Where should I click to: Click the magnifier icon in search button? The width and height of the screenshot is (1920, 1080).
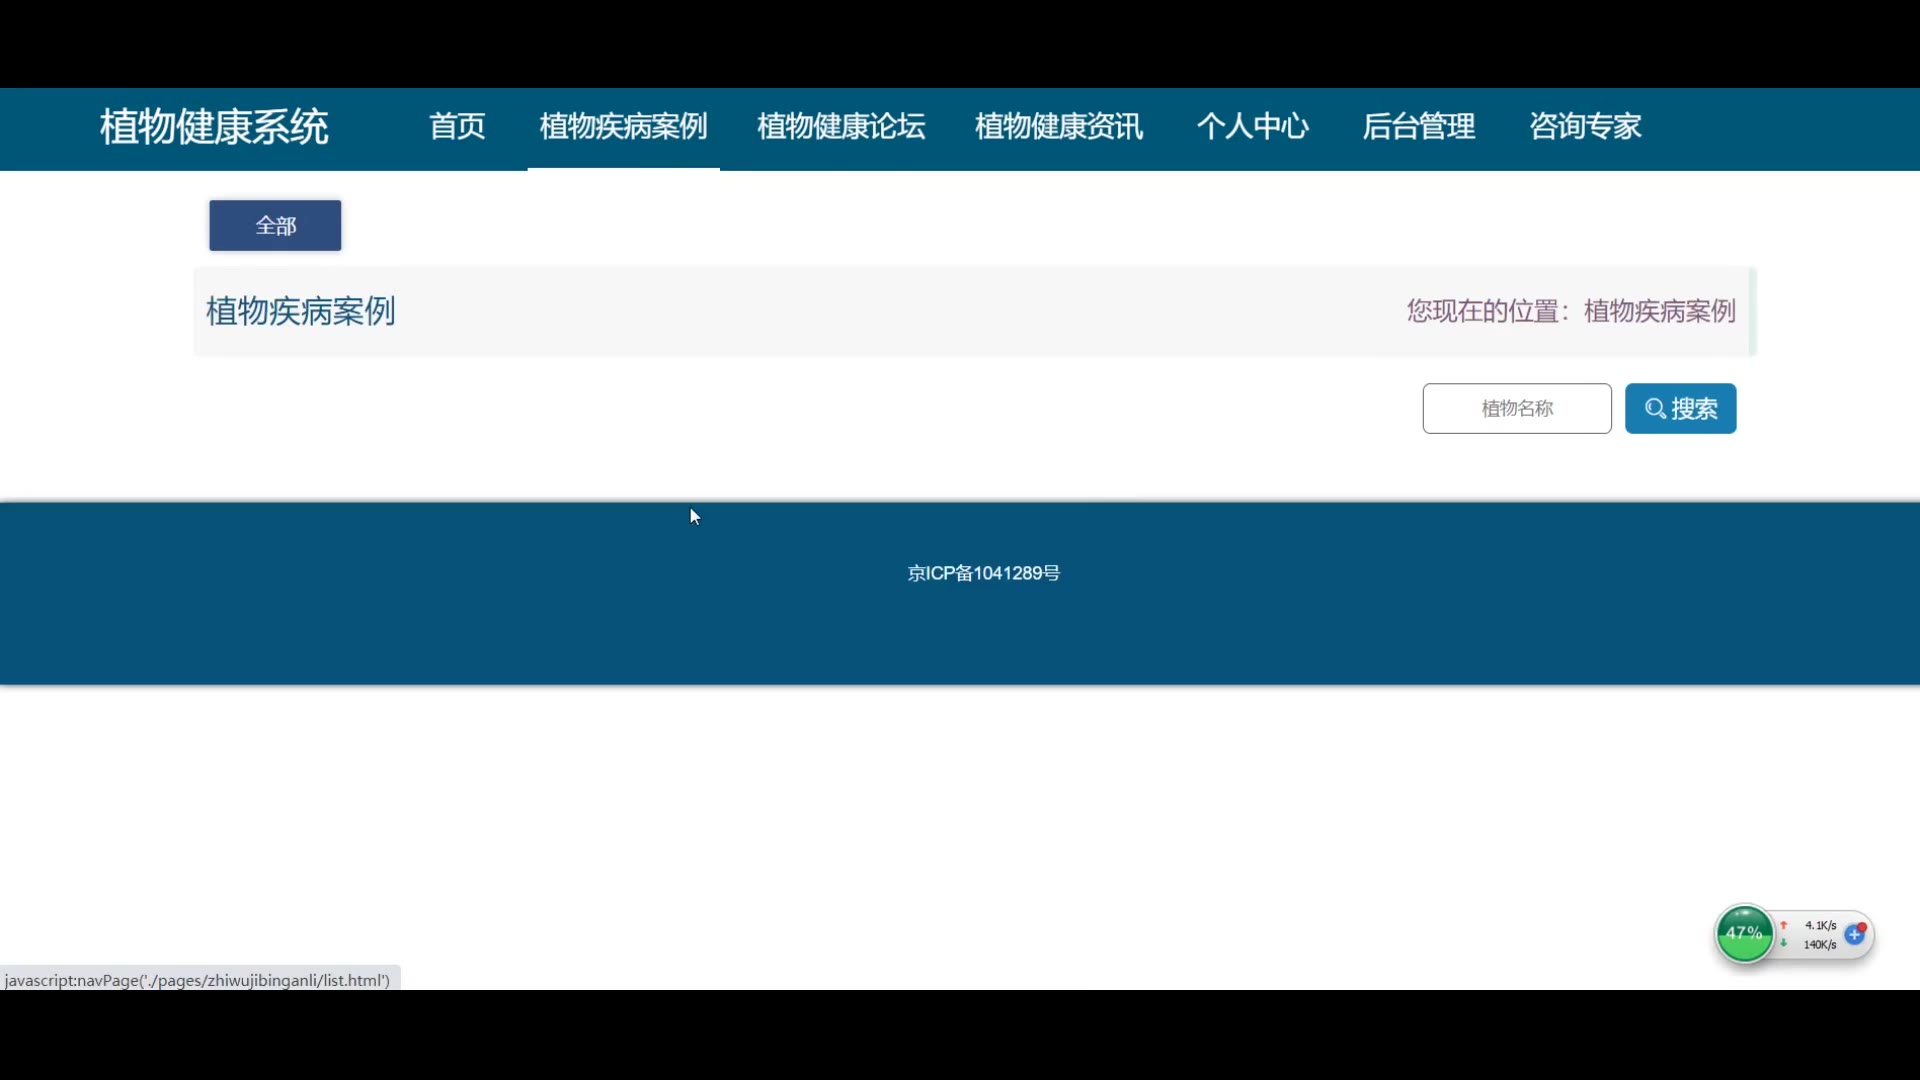coord(1655,409)
